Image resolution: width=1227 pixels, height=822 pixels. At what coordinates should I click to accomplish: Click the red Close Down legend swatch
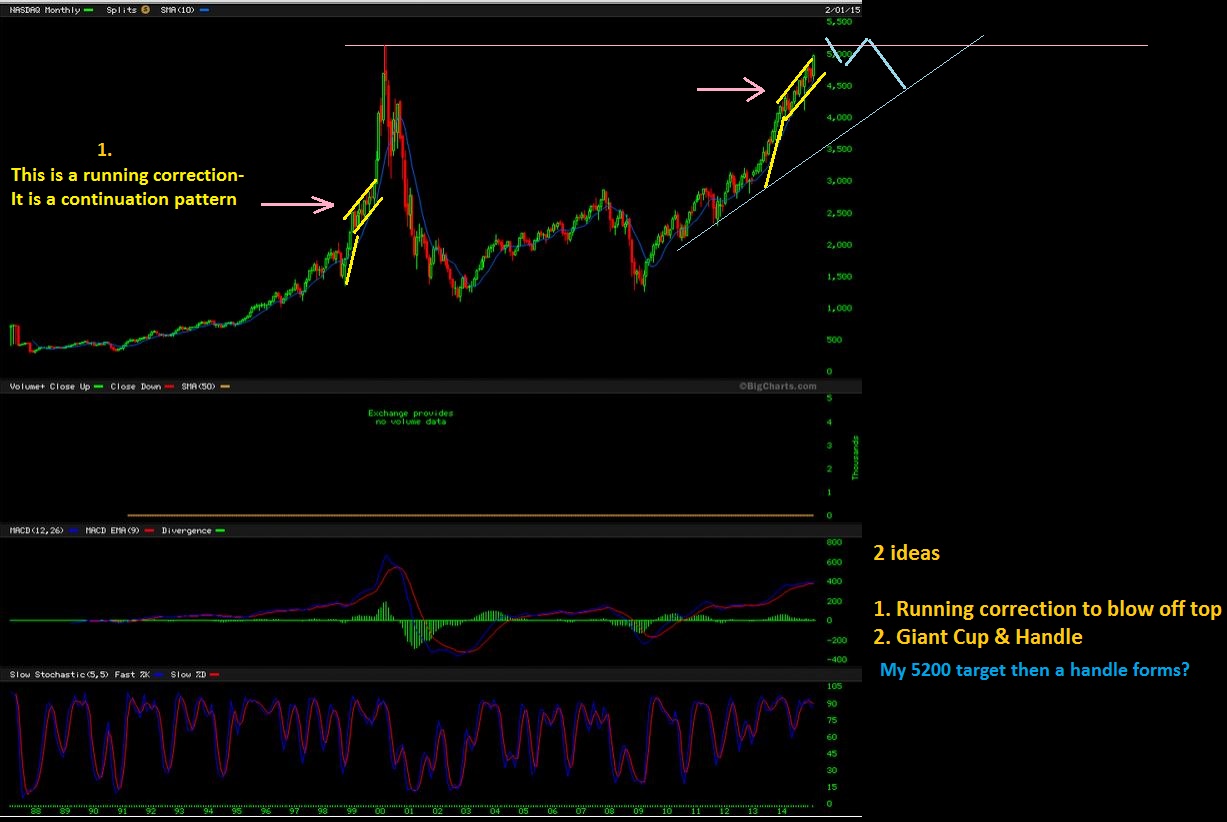167,386
